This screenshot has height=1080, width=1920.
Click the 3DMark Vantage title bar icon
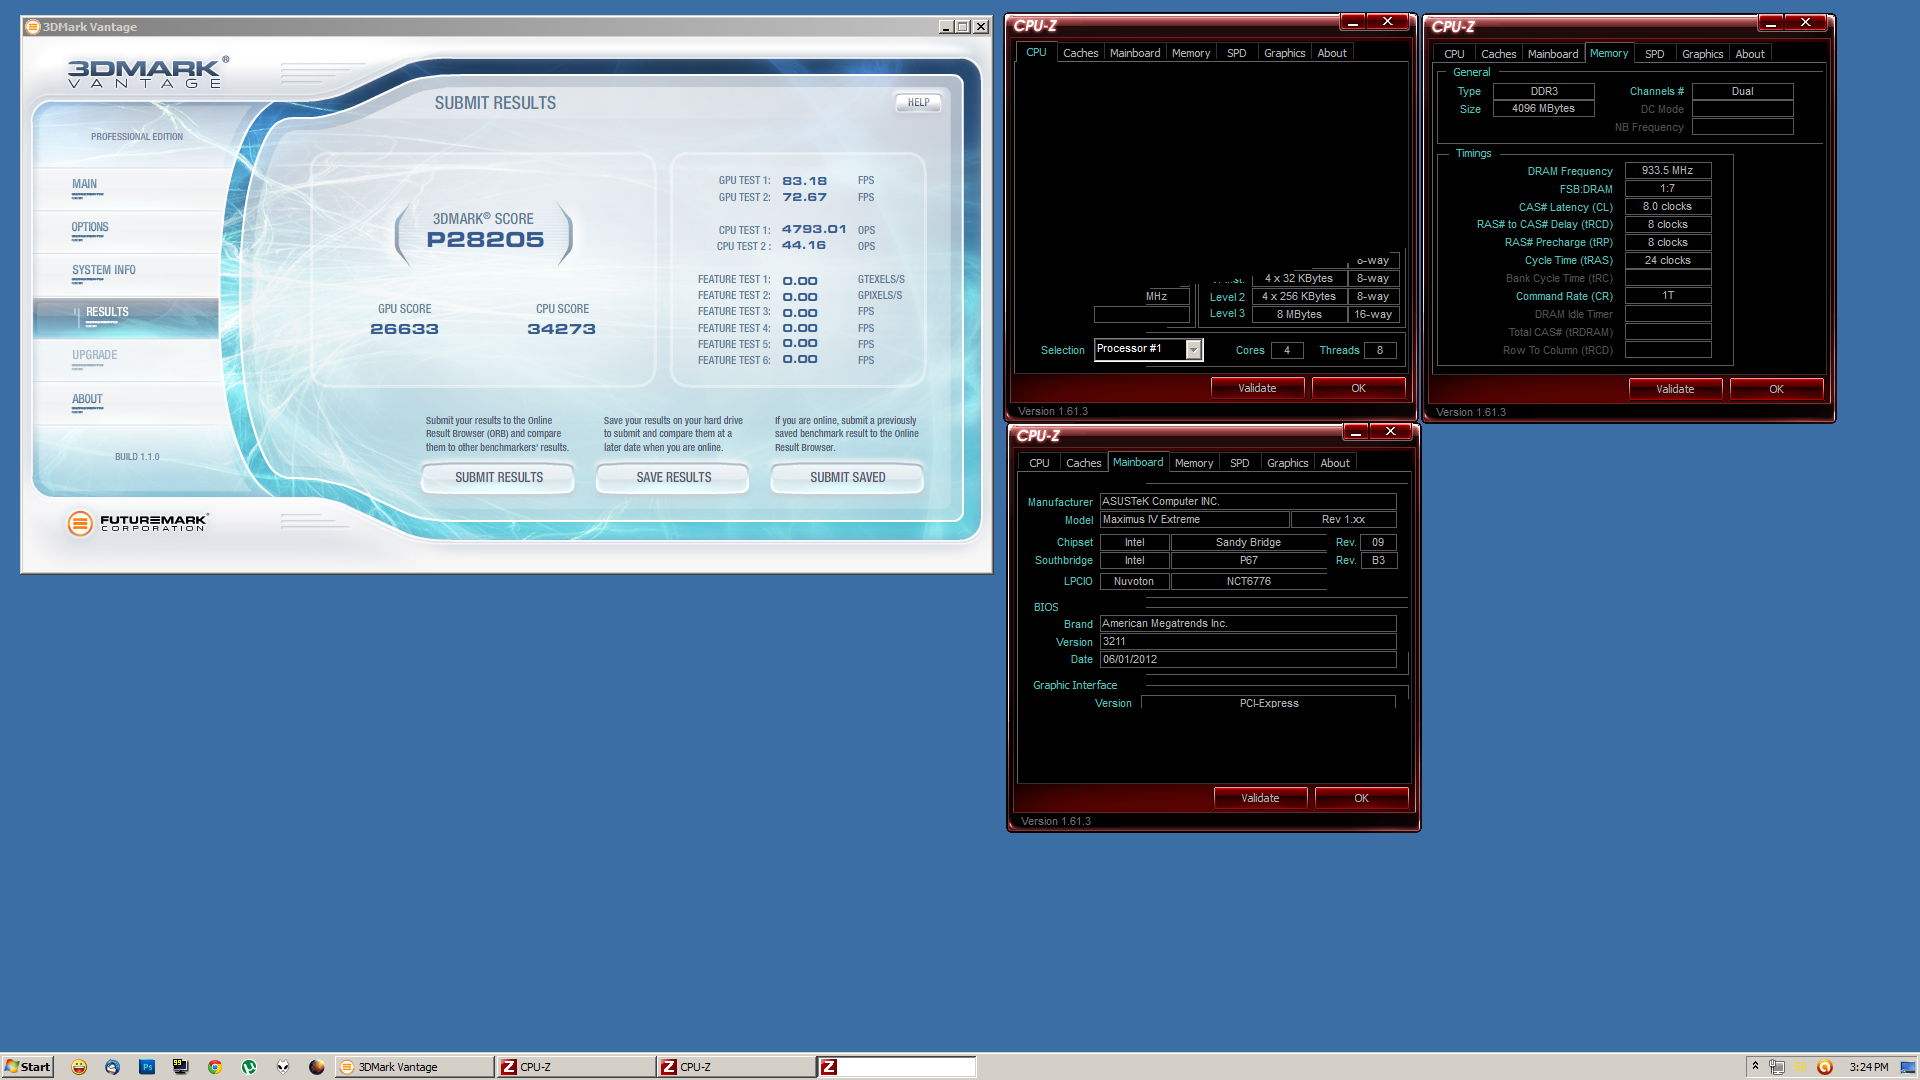33,27
